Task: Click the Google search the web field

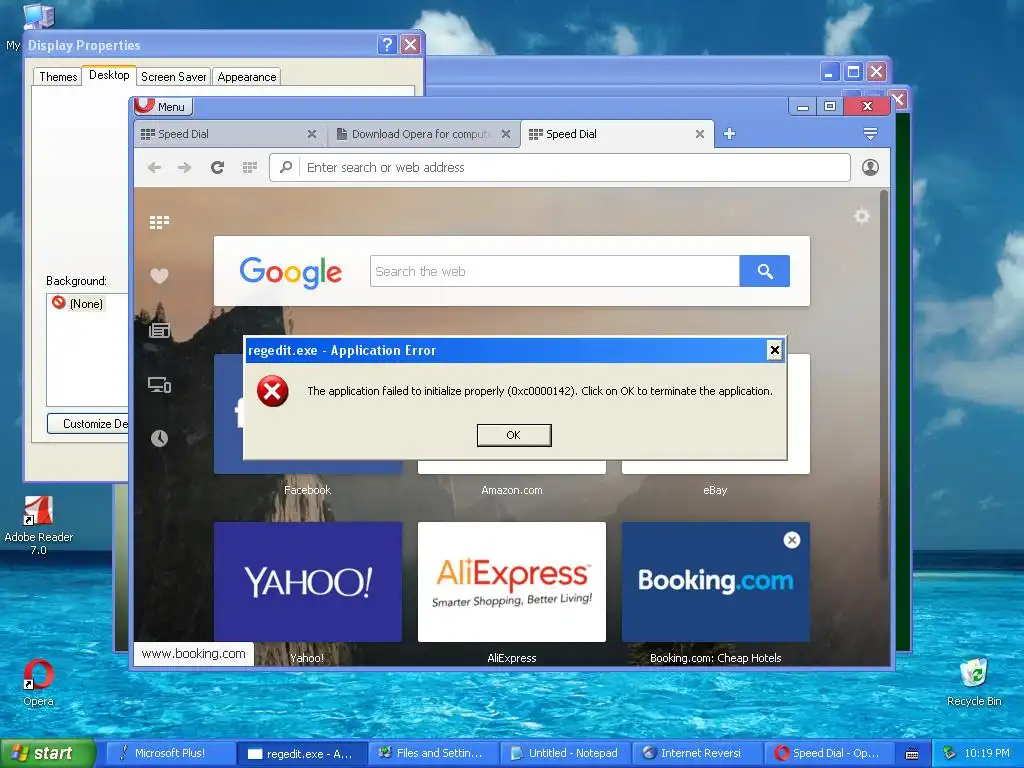Action: (x=554, y=271)
